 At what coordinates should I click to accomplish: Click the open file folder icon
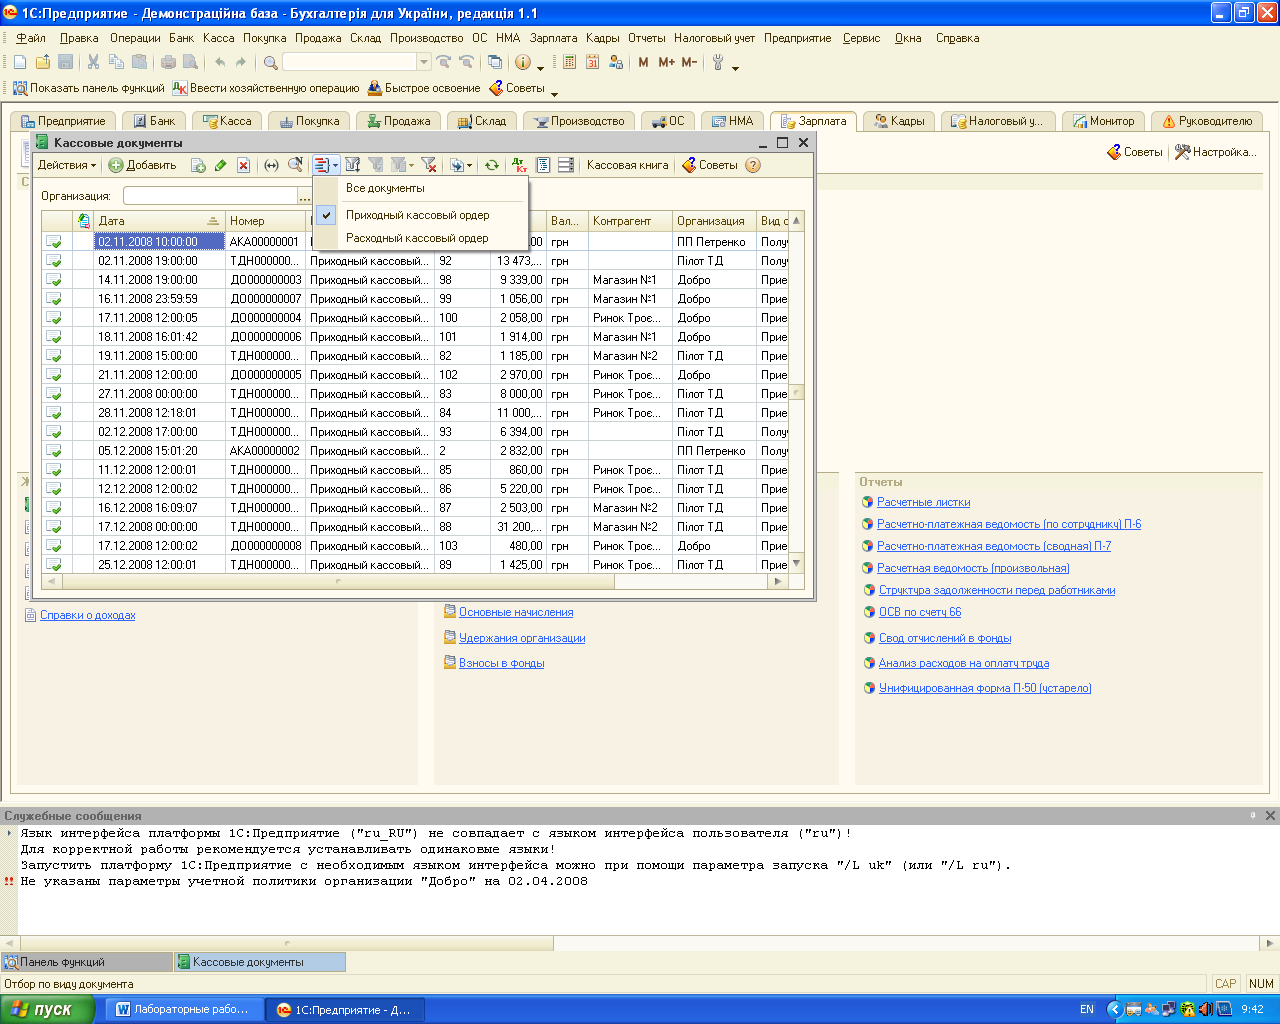tap(43, 62)
